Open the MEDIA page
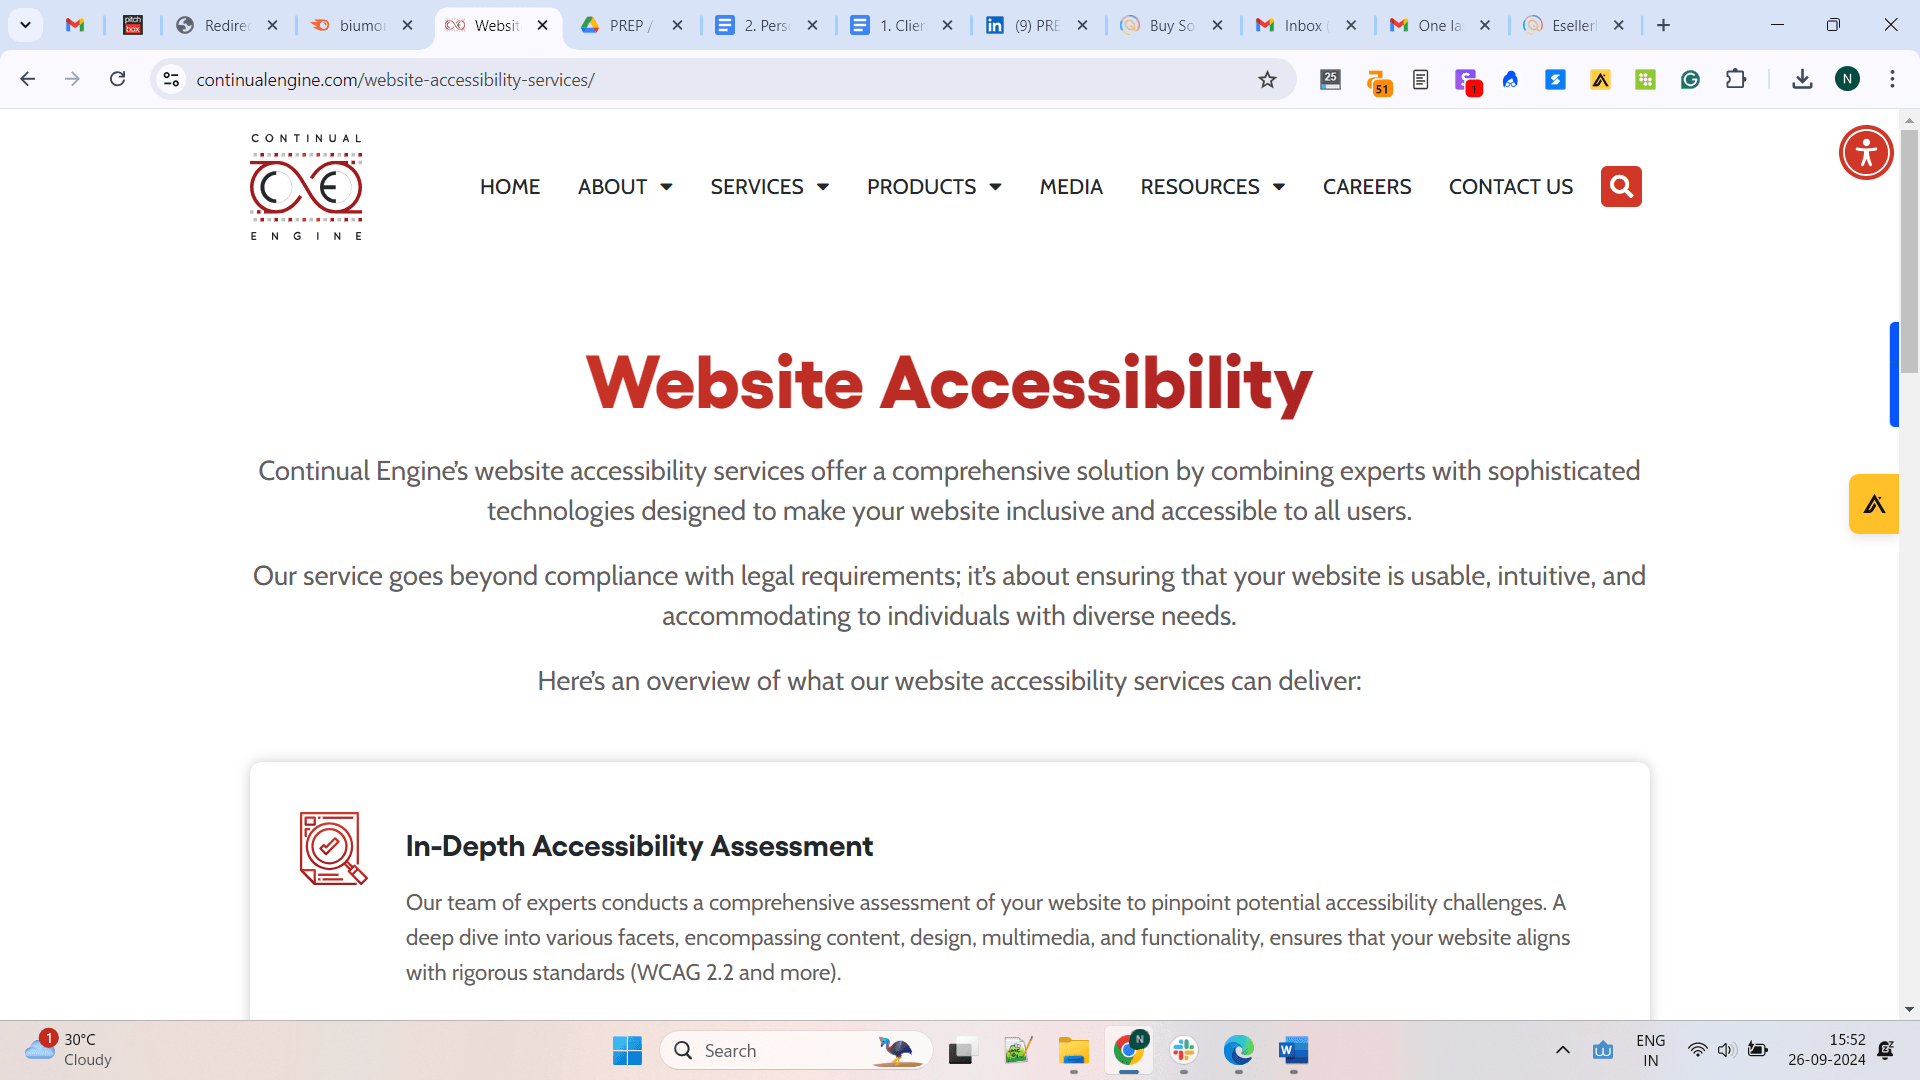 1071,187
